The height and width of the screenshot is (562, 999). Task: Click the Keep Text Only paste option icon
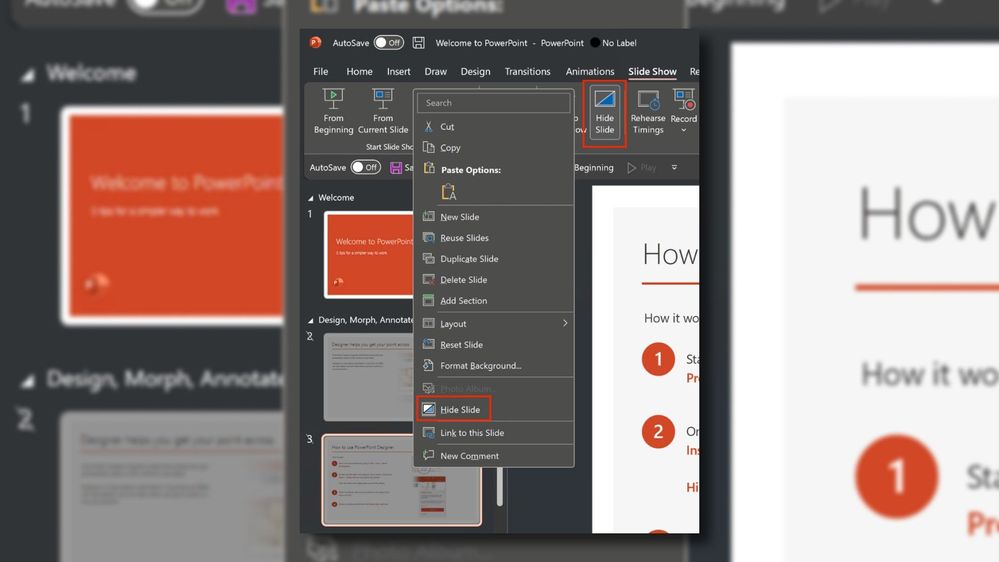pos(449,191)
